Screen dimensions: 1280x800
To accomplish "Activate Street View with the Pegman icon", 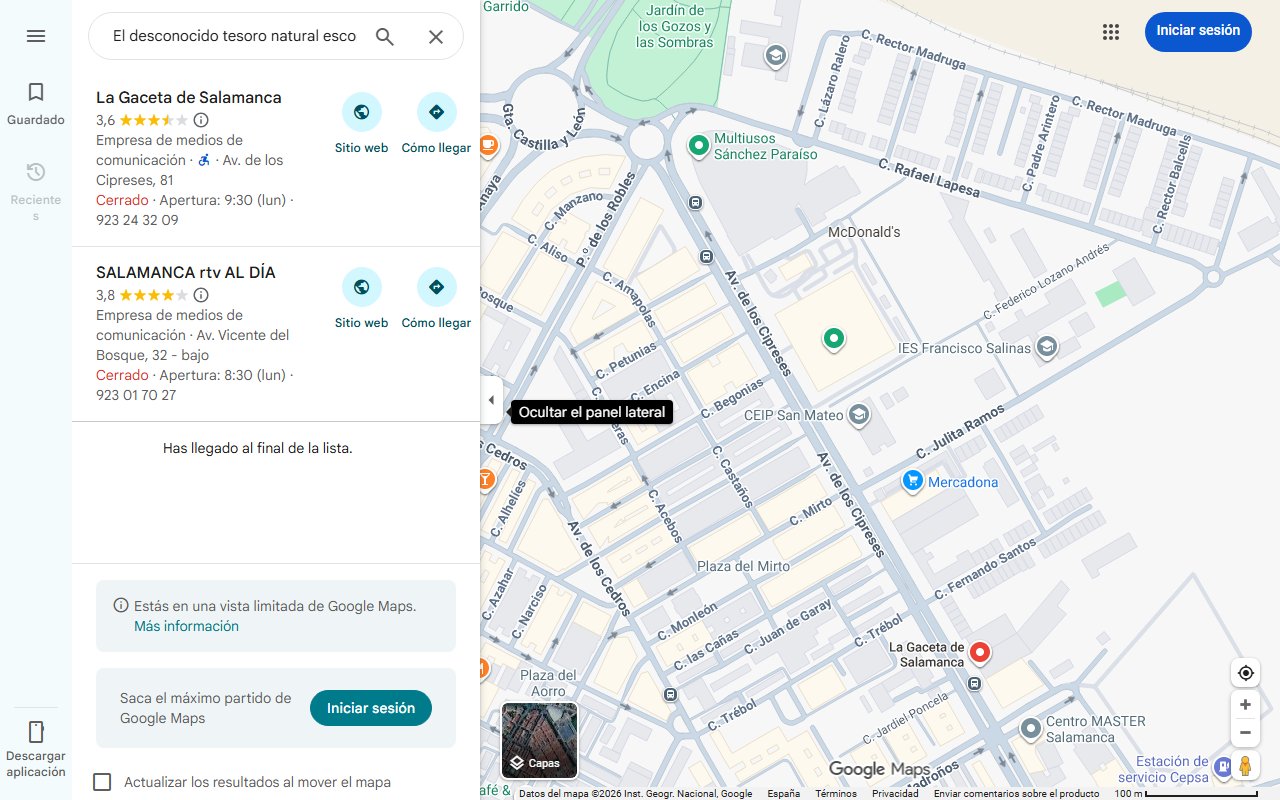I will [1245, 766].
